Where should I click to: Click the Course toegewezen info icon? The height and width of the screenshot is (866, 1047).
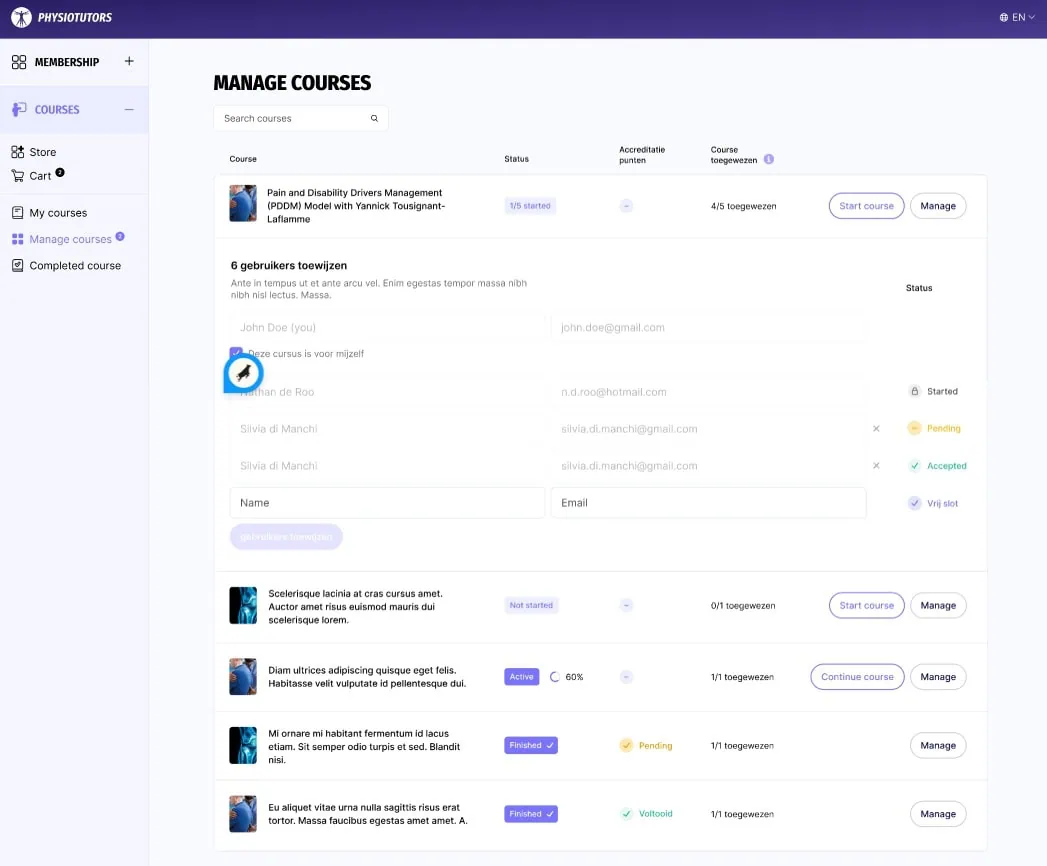point(769,159)
